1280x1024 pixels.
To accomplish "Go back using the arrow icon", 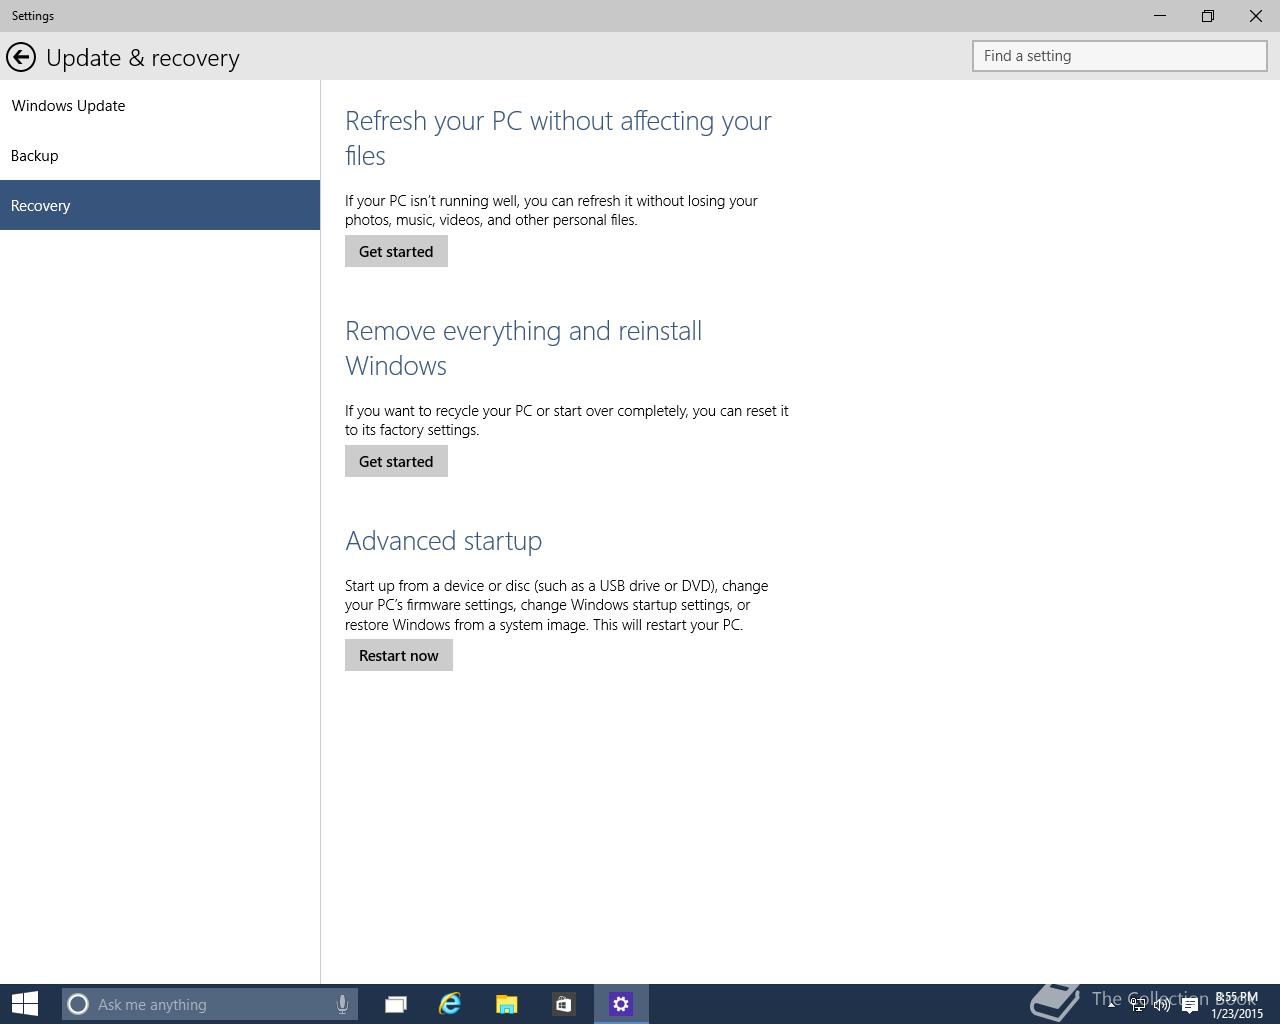I will coord(21,57).
